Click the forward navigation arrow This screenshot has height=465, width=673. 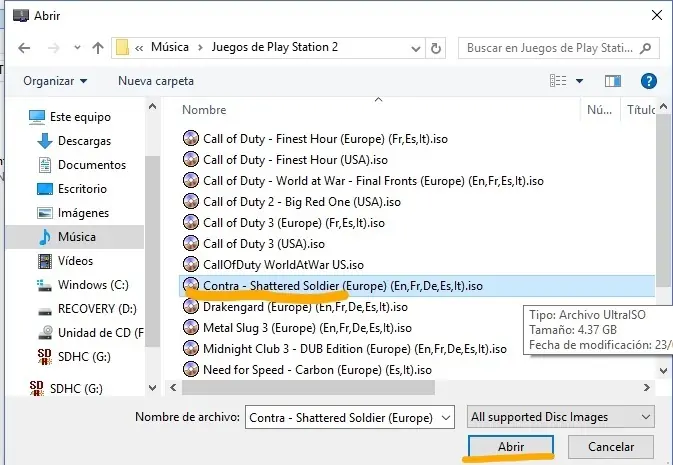pyautogui.click(x=53, y=48)
